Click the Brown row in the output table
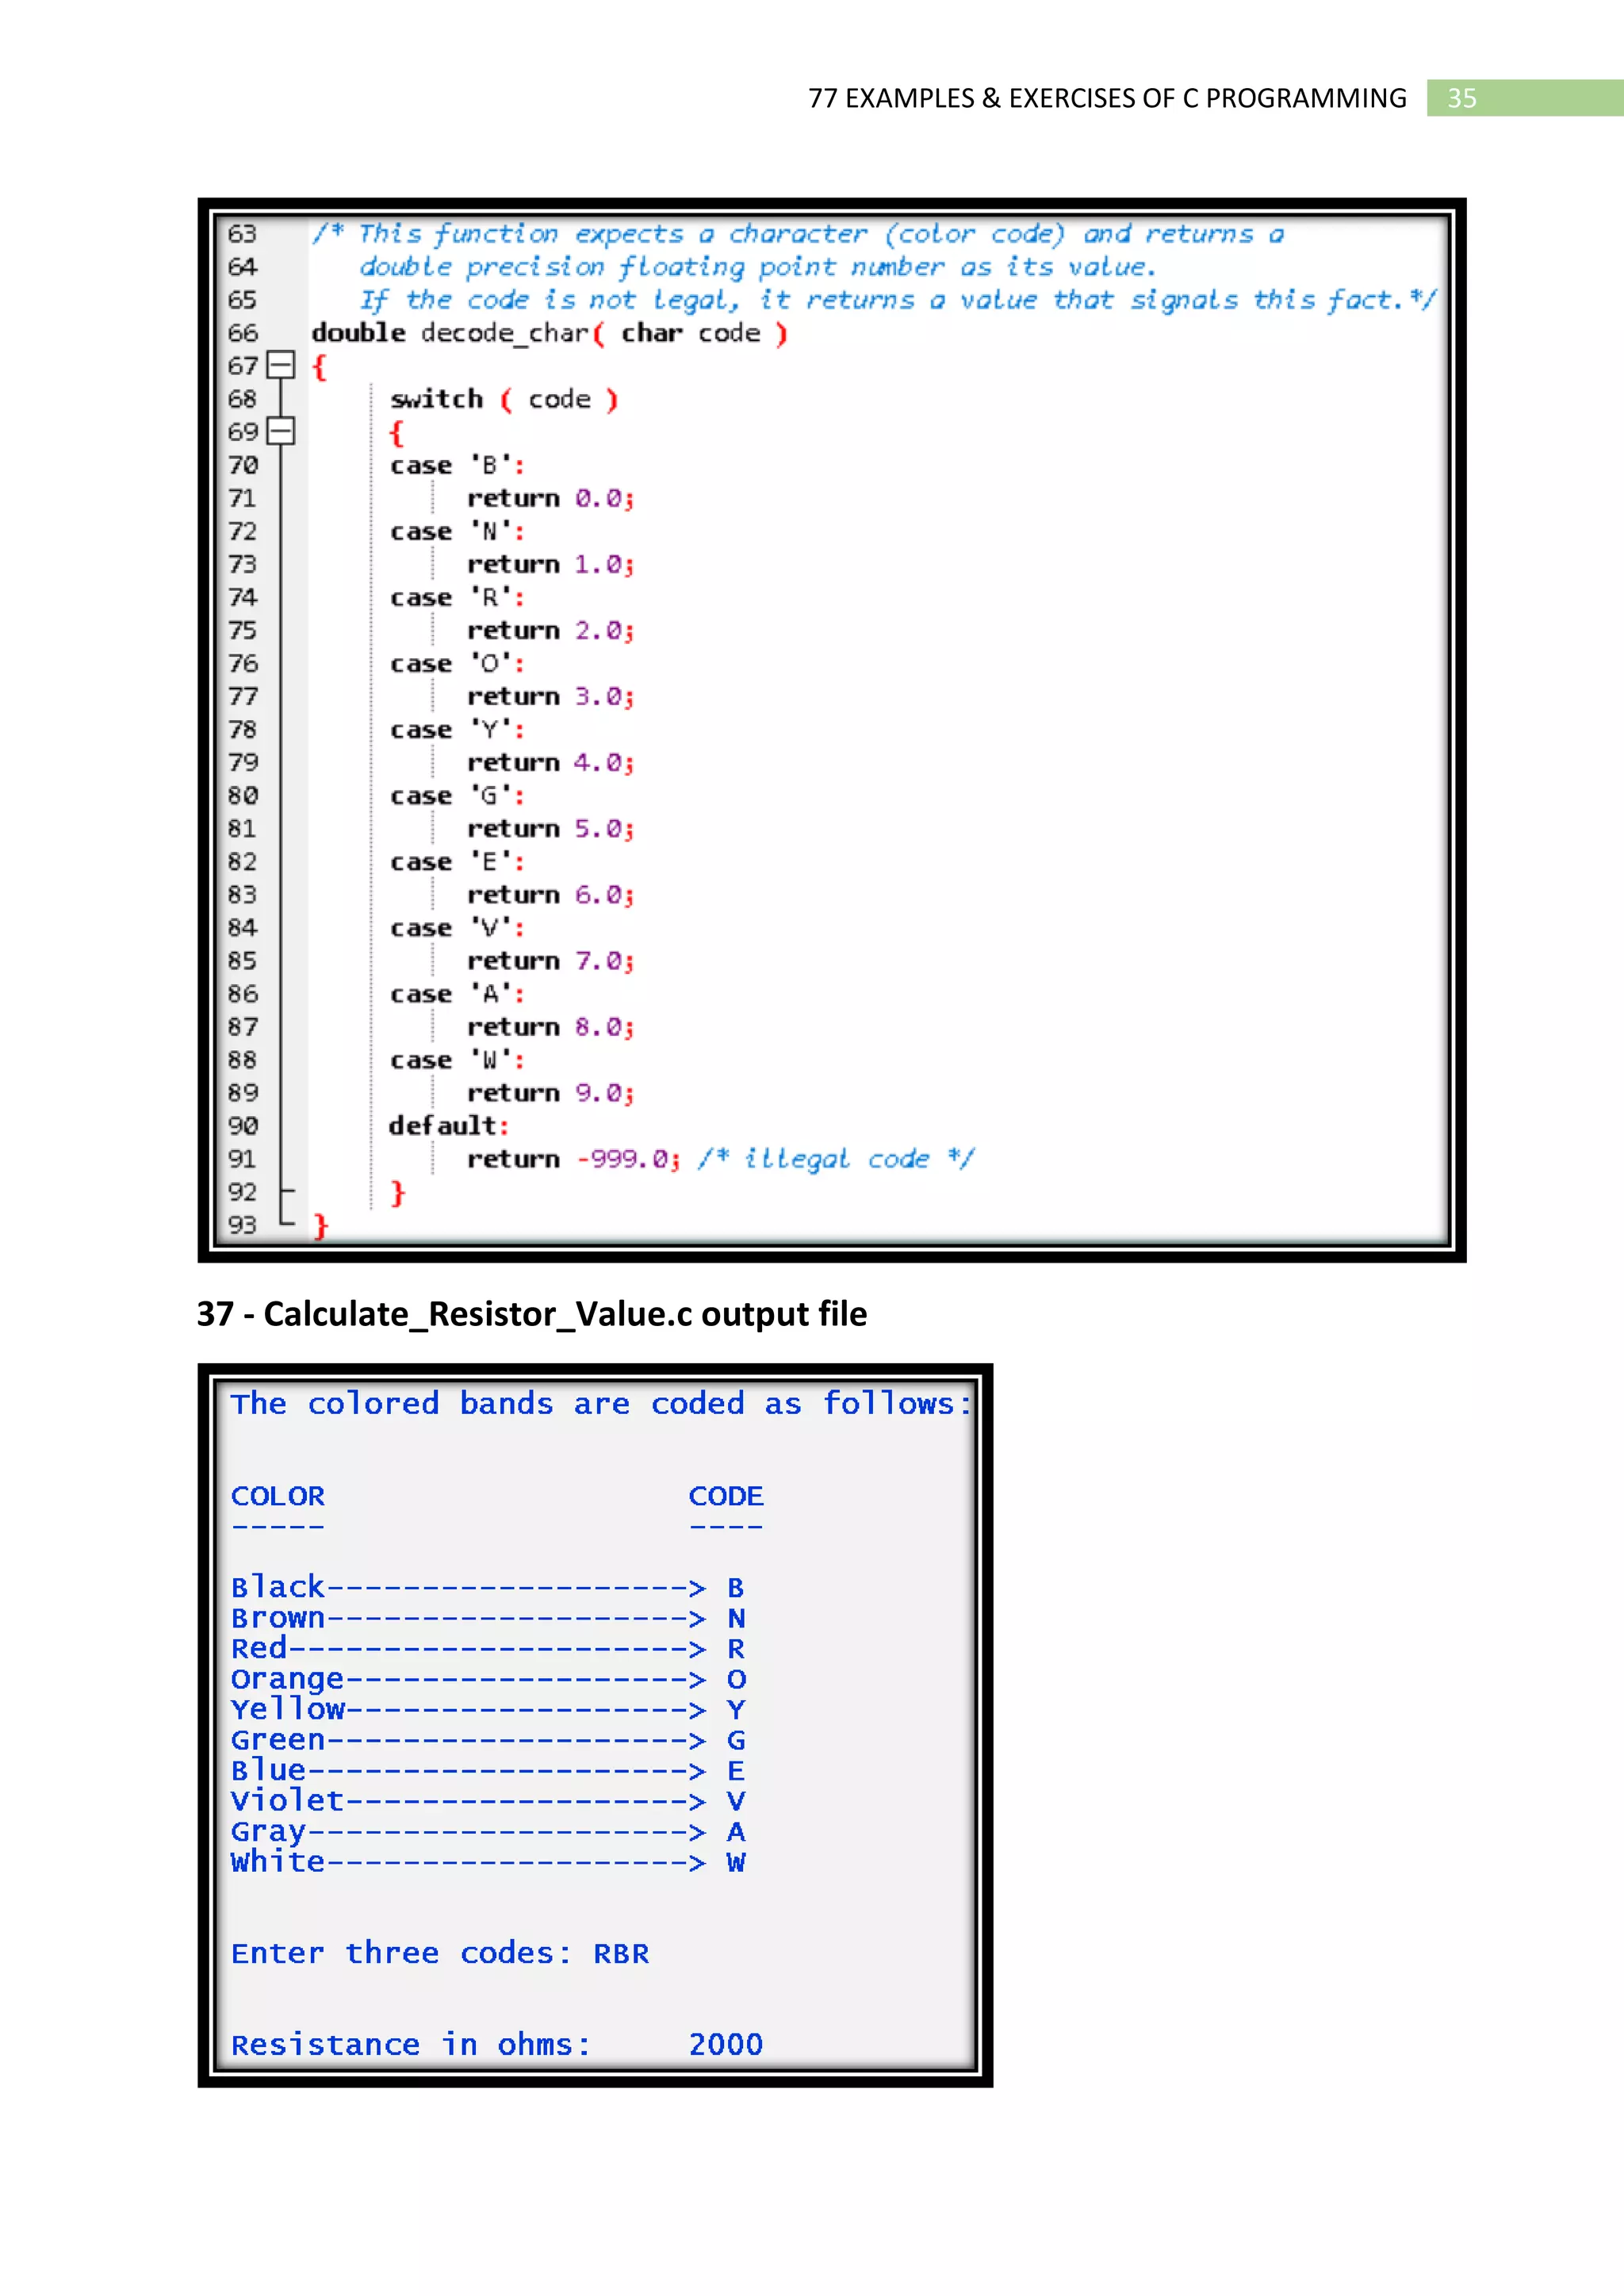 click(488, 1617)
